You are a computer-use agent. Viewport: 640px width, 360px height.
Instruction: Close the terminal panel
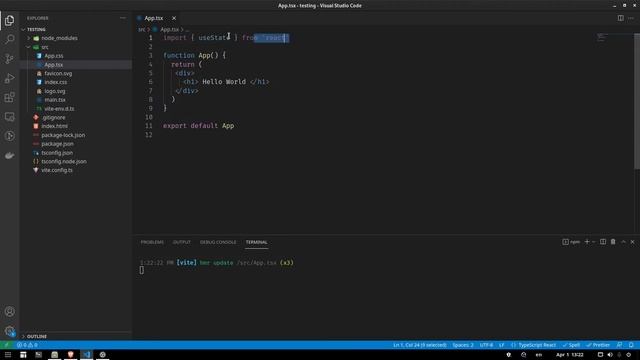point(633,242)
